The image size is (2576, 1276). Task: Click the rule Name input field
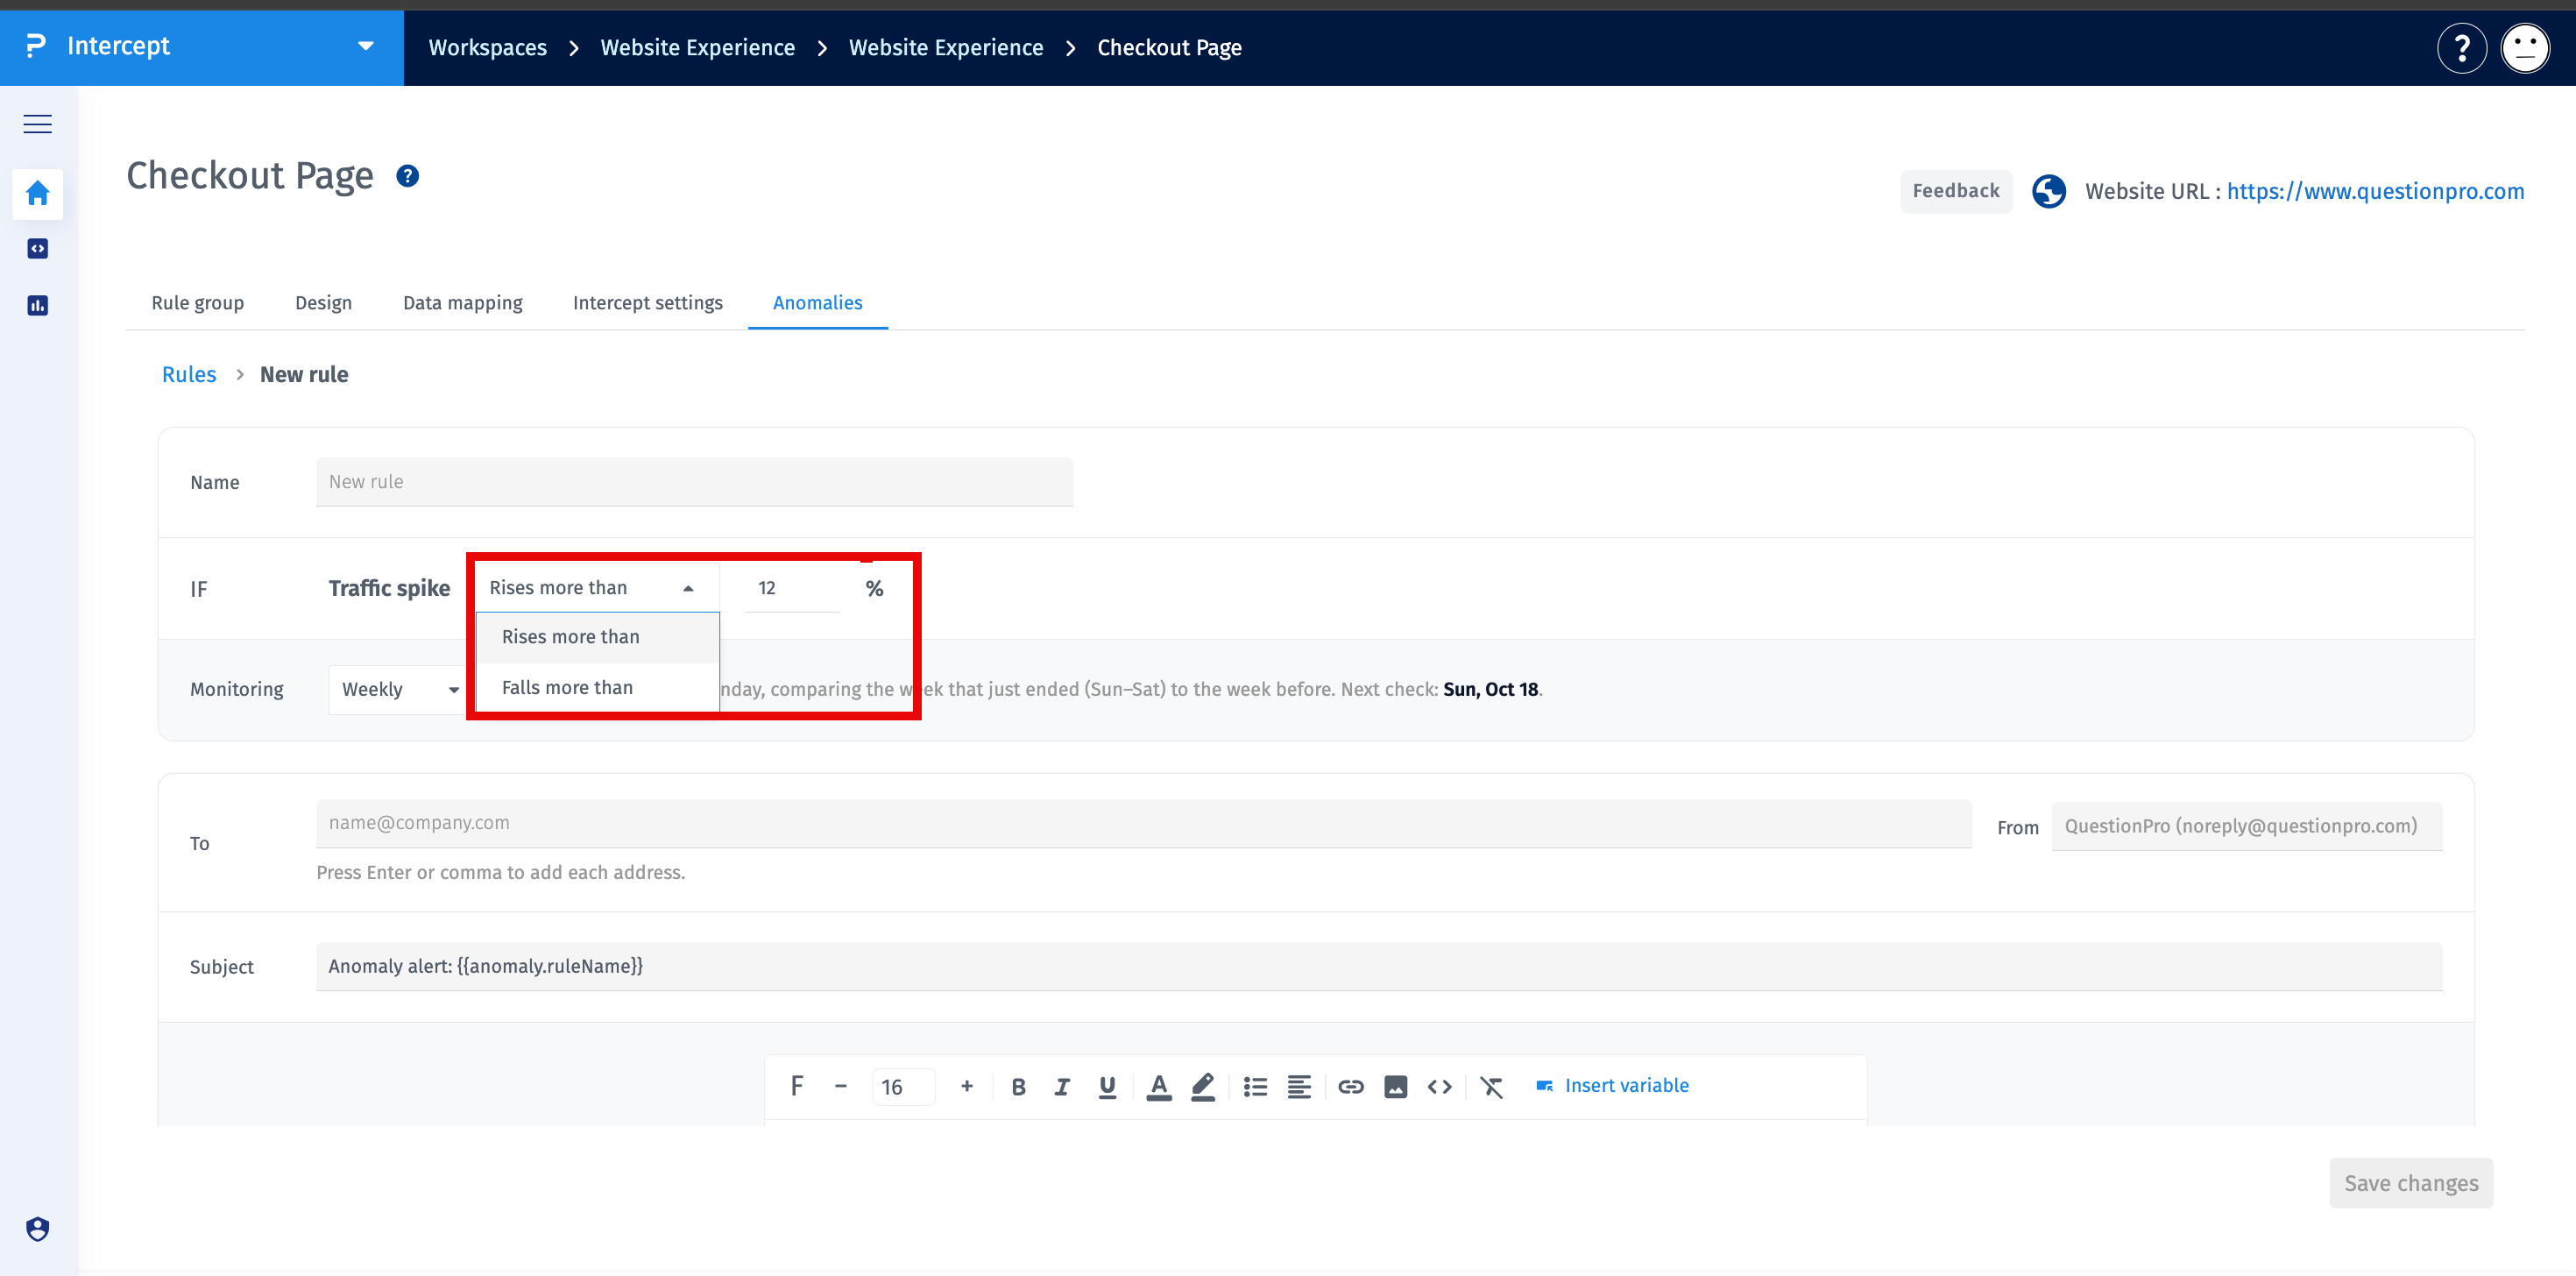point(694,482)
